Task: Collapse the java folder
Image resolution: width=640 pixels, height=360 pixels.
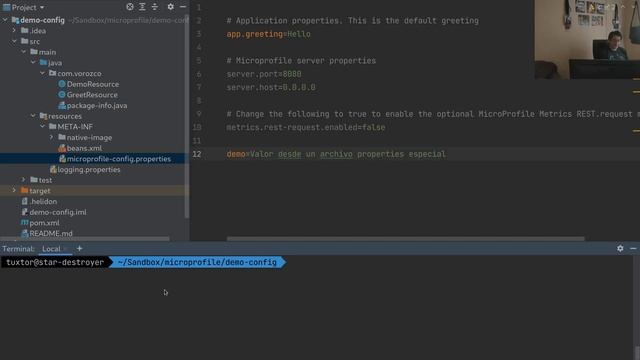Action: [x=33, y=62]
